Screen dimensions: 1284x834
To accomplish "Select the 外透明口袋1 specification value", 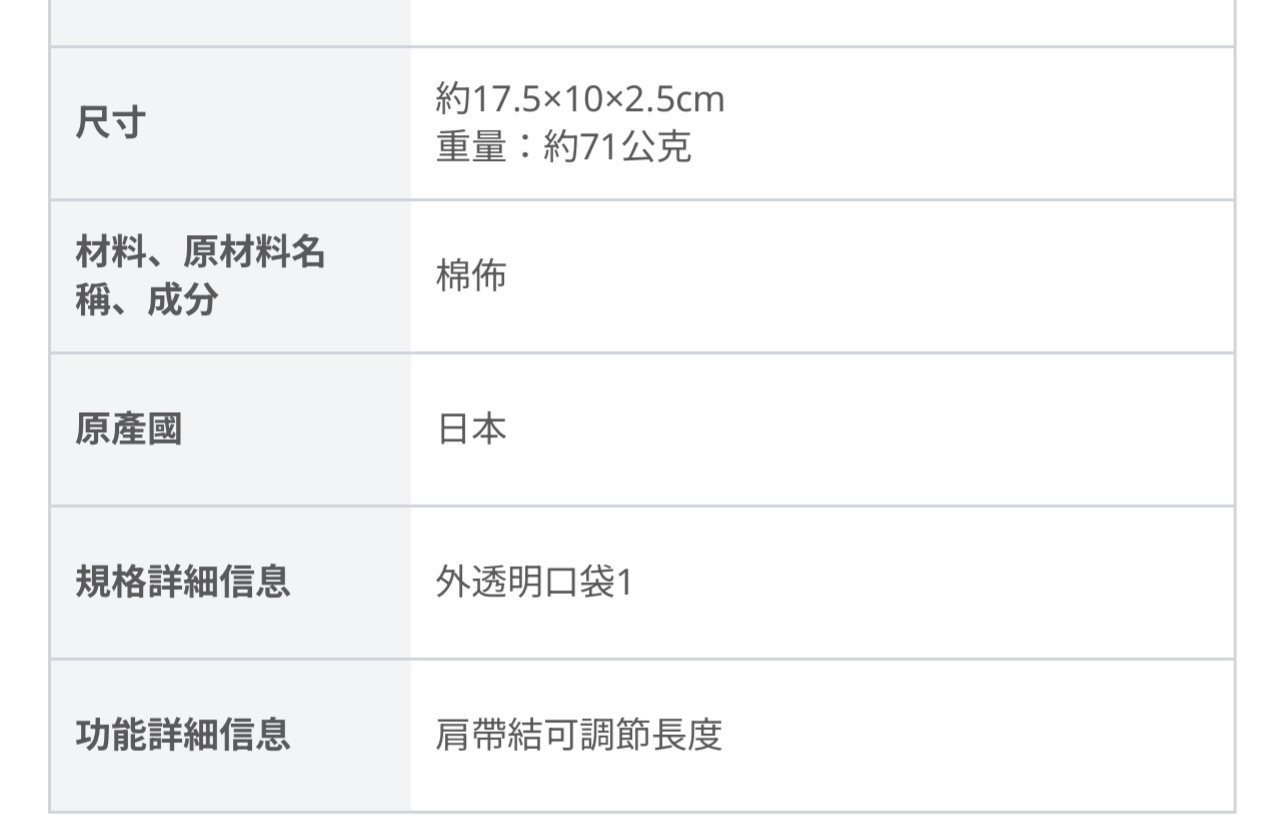I will pyautogui.click(x=534, y=581).
